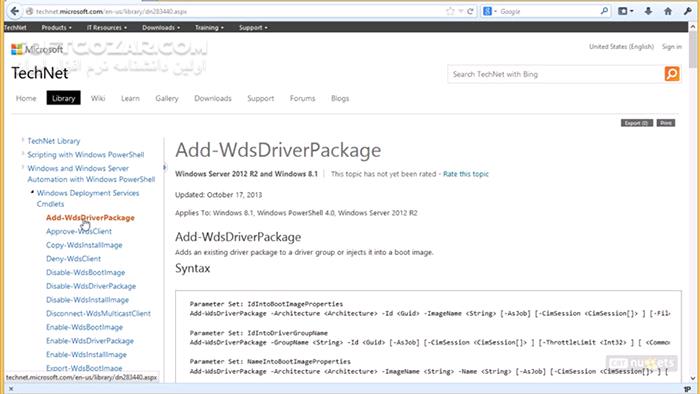
Task: Click the Sign in link
Action: click(x=671, y=46)
